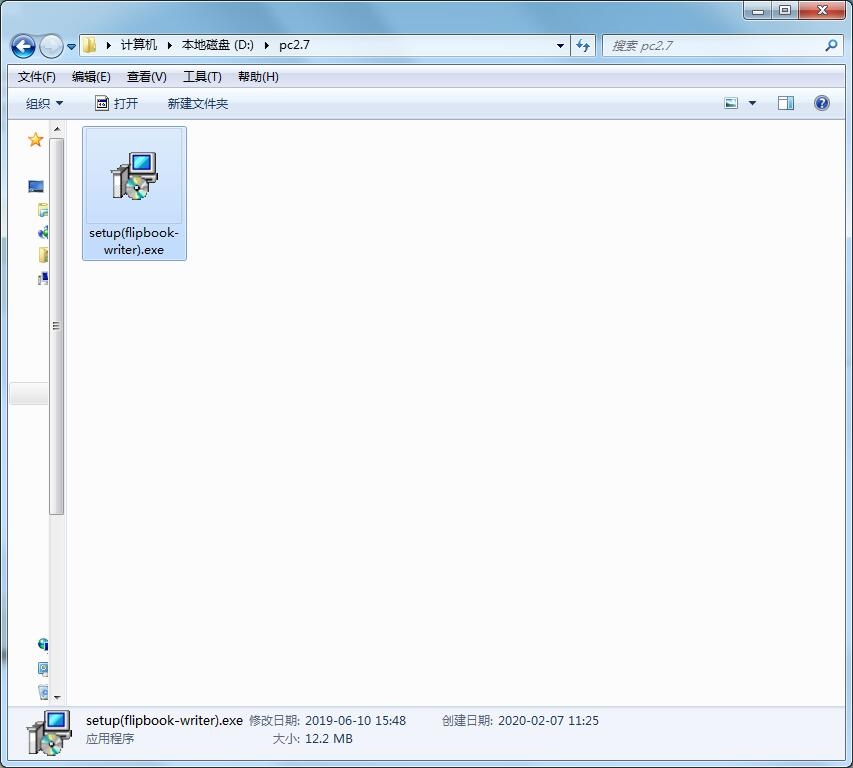853x768 pixels.
Task: Select the Desktop icon in navigation pane
Action: coord(36,186)
